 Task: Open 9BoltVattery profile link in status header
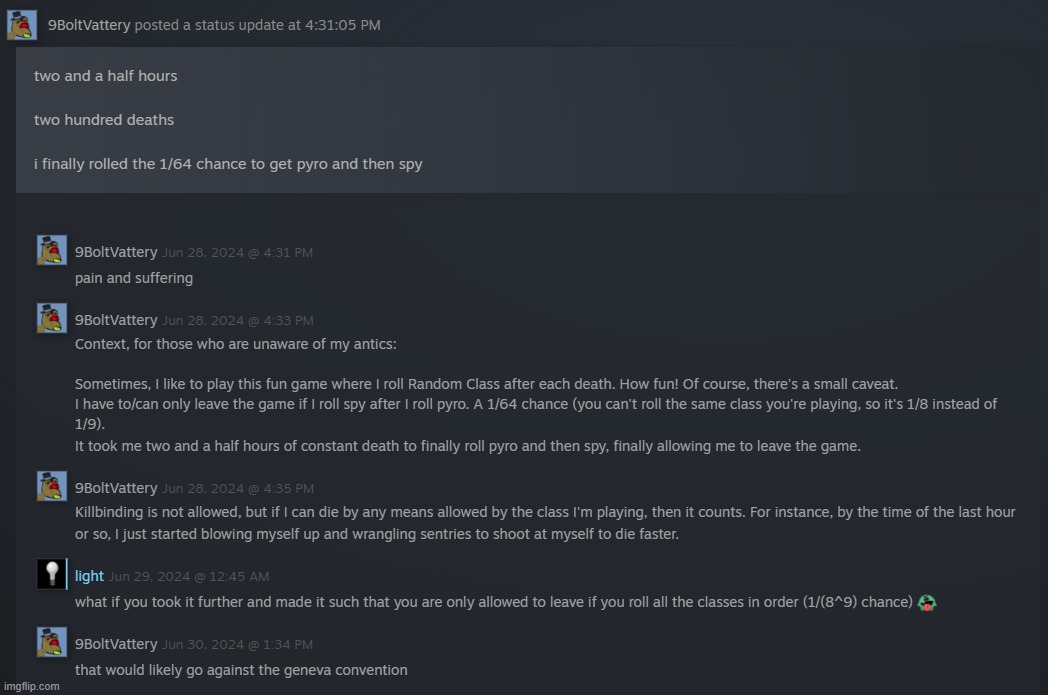pyautogui.click(x=89, y=25)
